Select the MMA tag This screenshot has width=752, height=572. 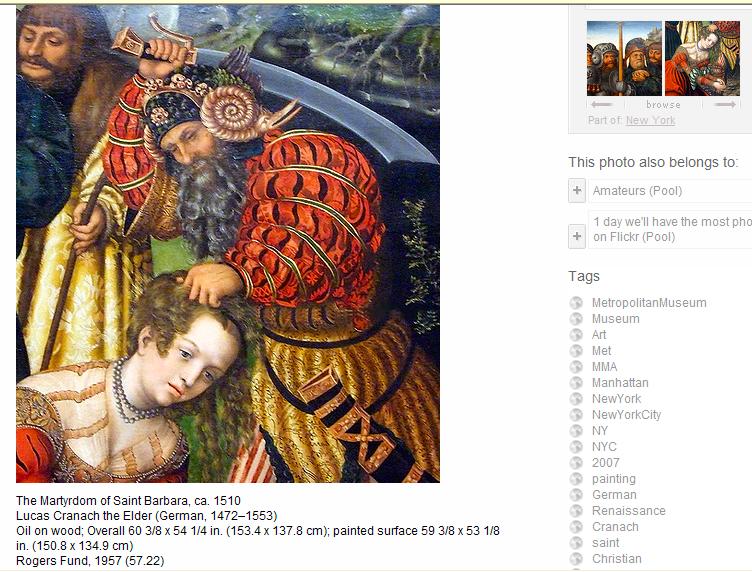604,367
